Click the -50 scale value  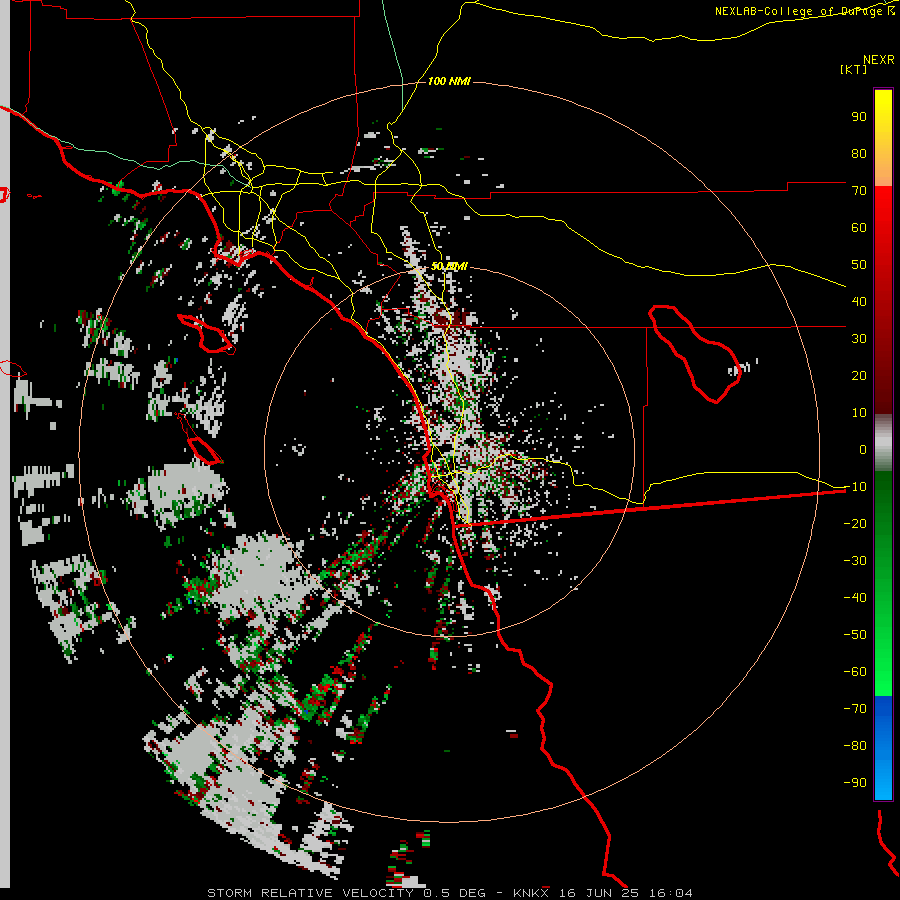(x=855, y=634)
